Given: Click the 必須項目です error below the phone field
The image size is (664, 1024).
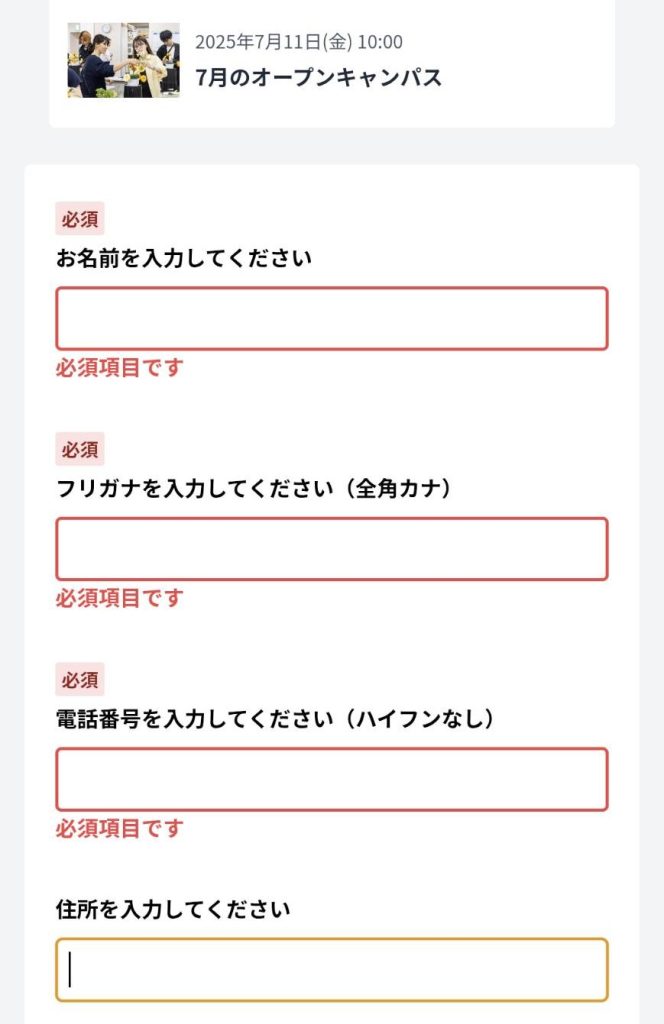Looking at the screenshot, I should (119, 829).
